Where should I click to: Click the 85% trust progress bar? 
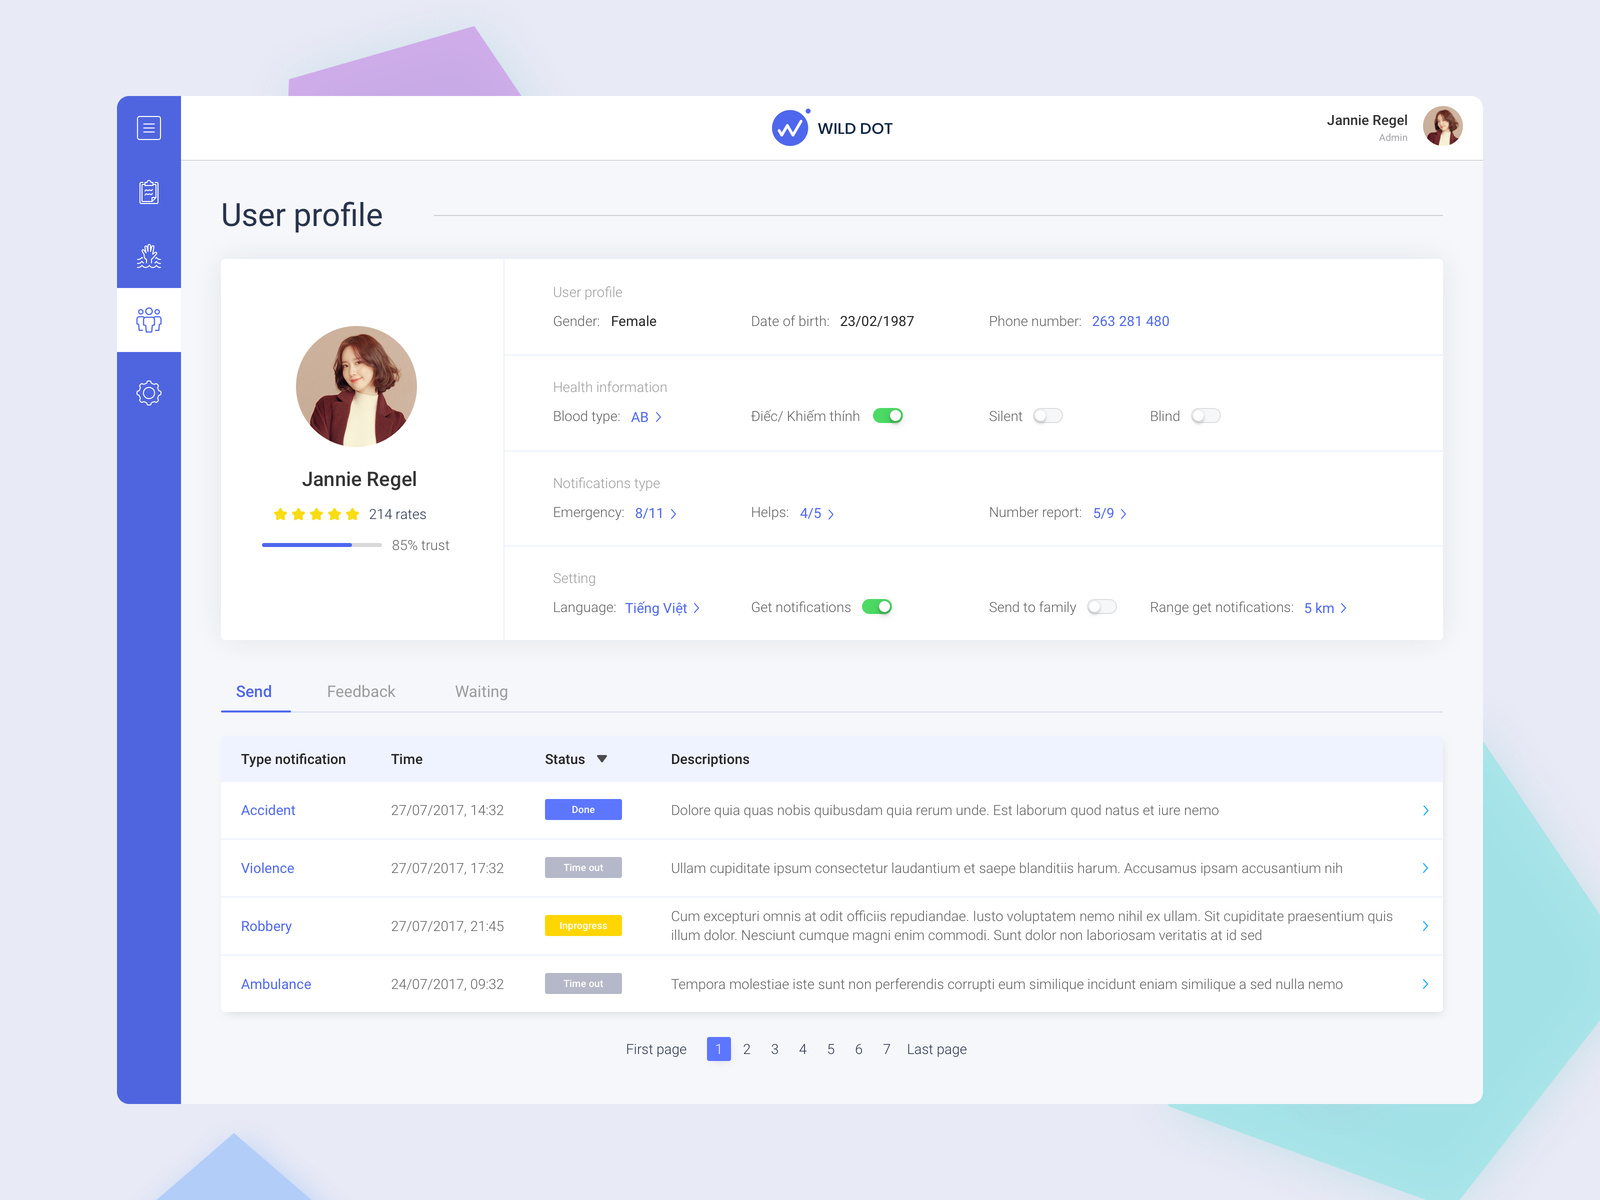point(322,545)
